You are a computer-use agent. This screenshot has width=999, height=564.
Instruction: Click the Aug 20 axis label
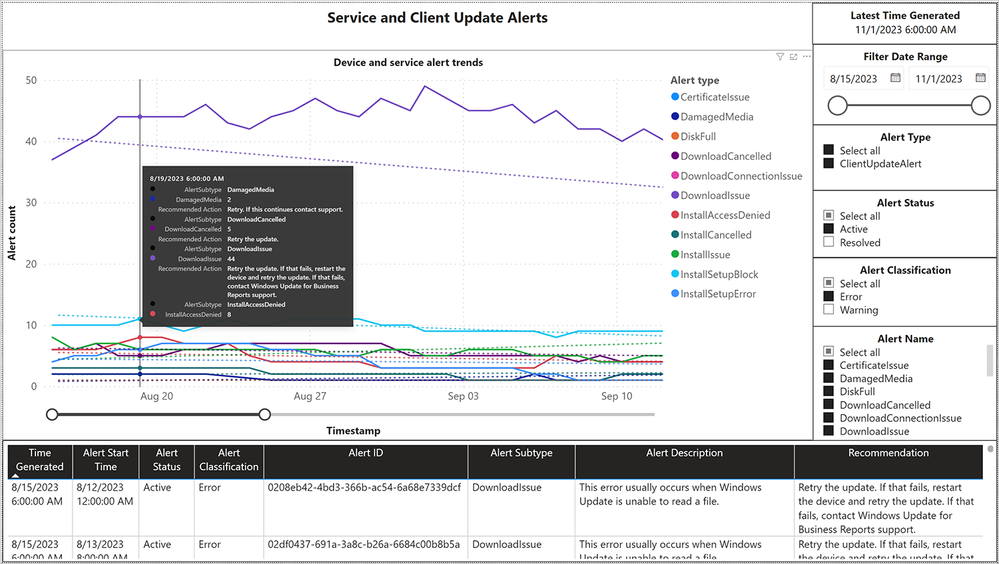click(157, 396)
